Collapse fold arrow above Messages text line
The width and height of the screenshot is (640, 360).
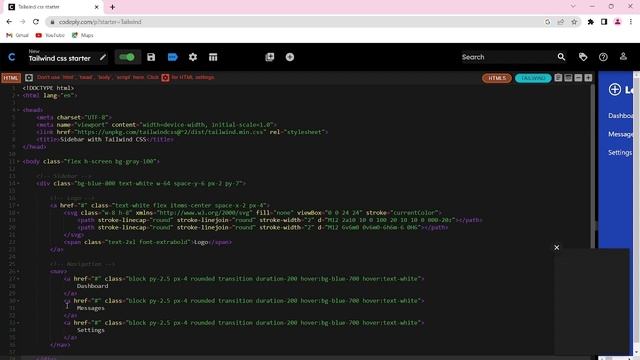tap(18, 301)
